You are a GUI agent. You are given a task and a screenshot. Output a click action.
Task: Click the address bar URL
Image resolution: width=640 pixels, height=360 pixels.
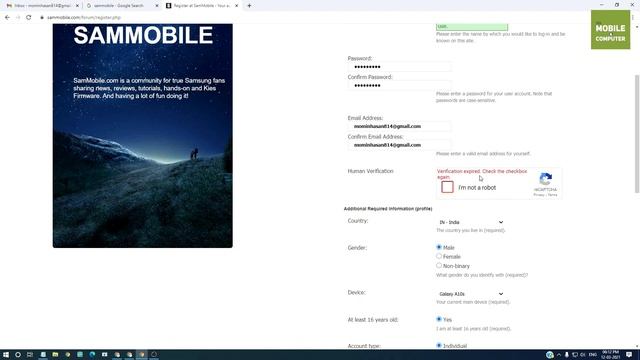point(84,18)
